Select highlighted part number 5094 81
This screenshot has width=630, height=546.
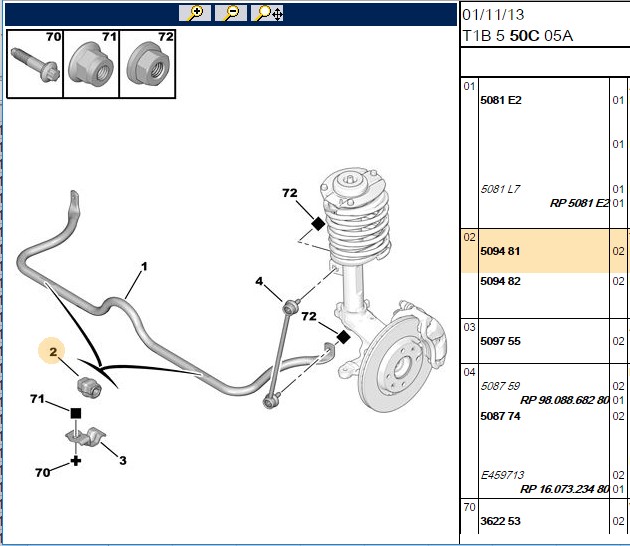tap(500, 251)
